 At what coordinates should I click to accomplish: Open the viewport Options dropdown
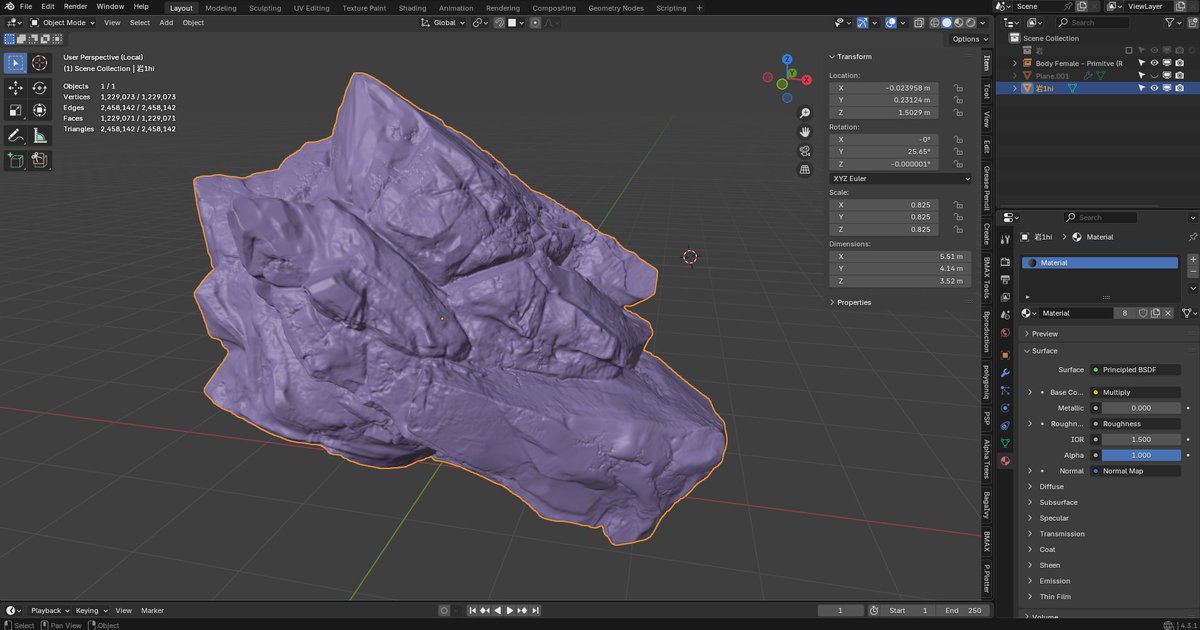click(x=969, y=39)
